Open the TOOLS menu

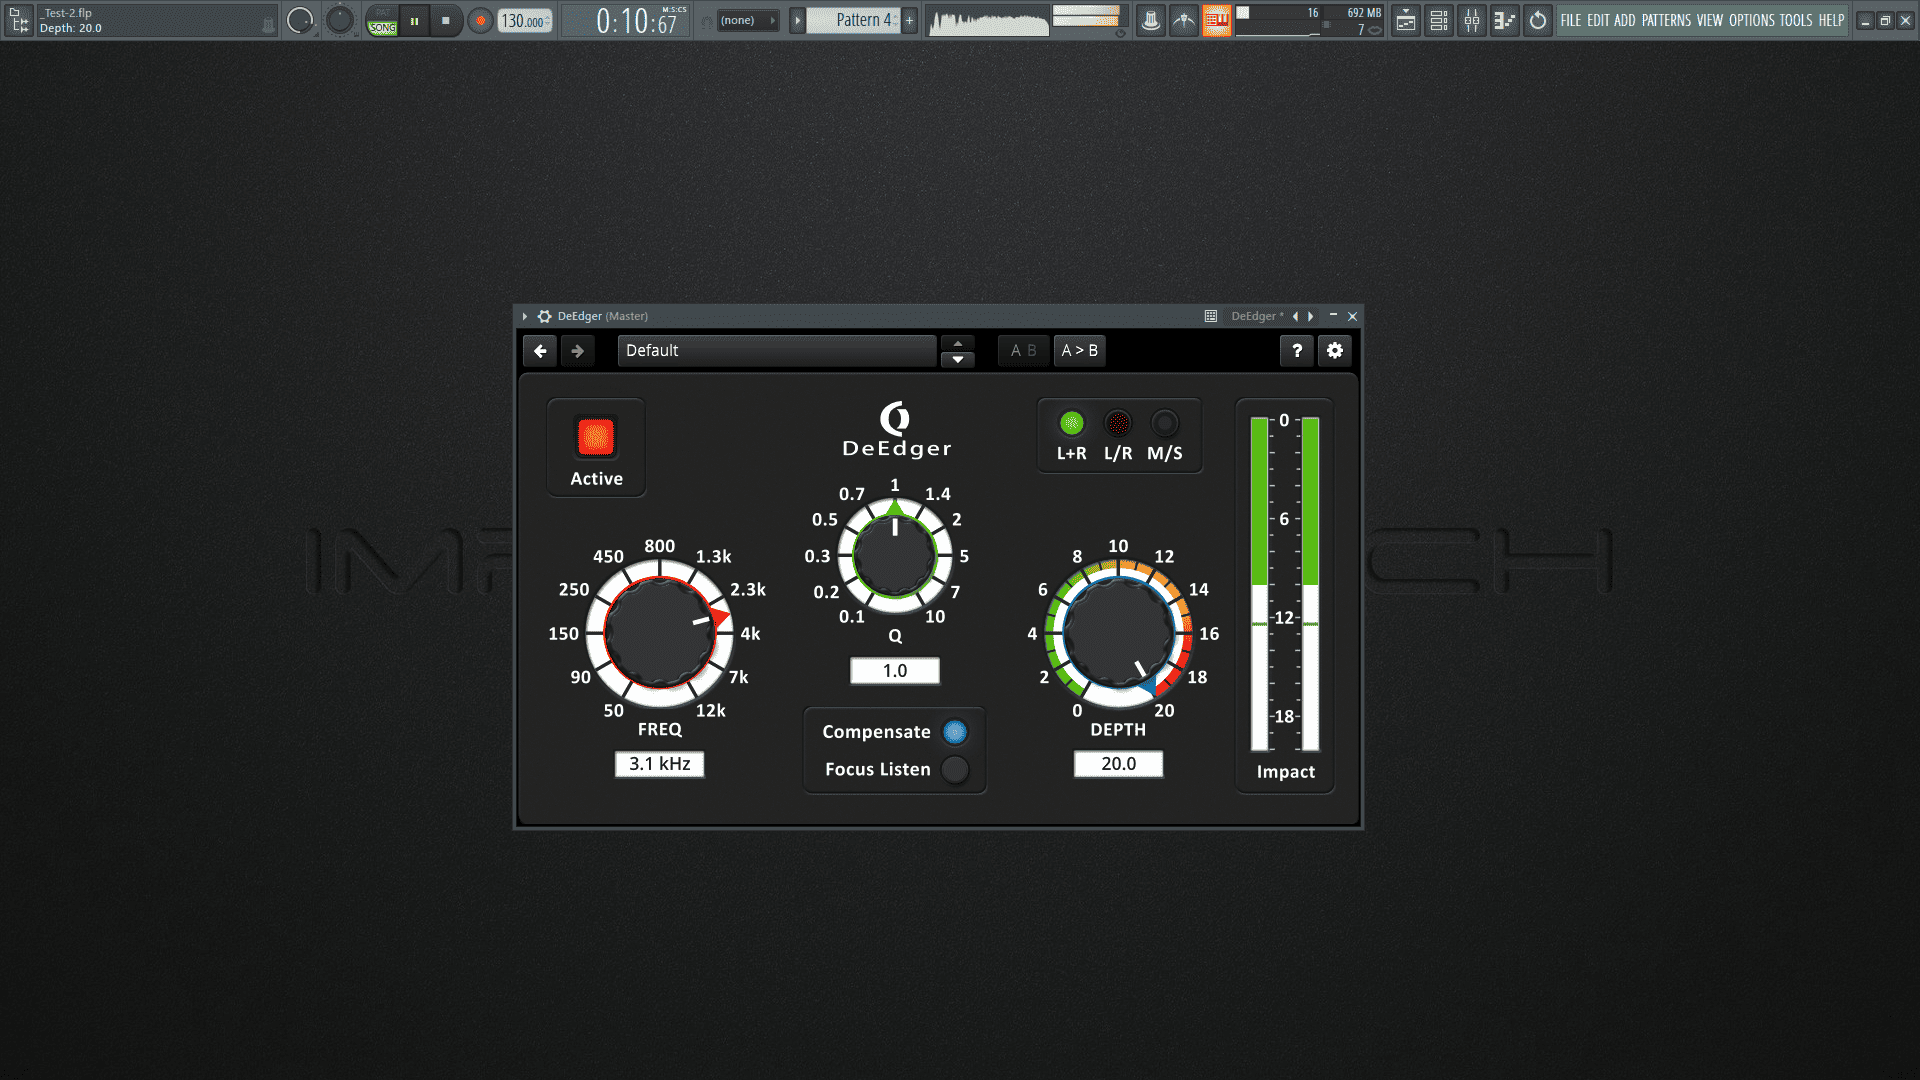click(x=1796, y=20)
